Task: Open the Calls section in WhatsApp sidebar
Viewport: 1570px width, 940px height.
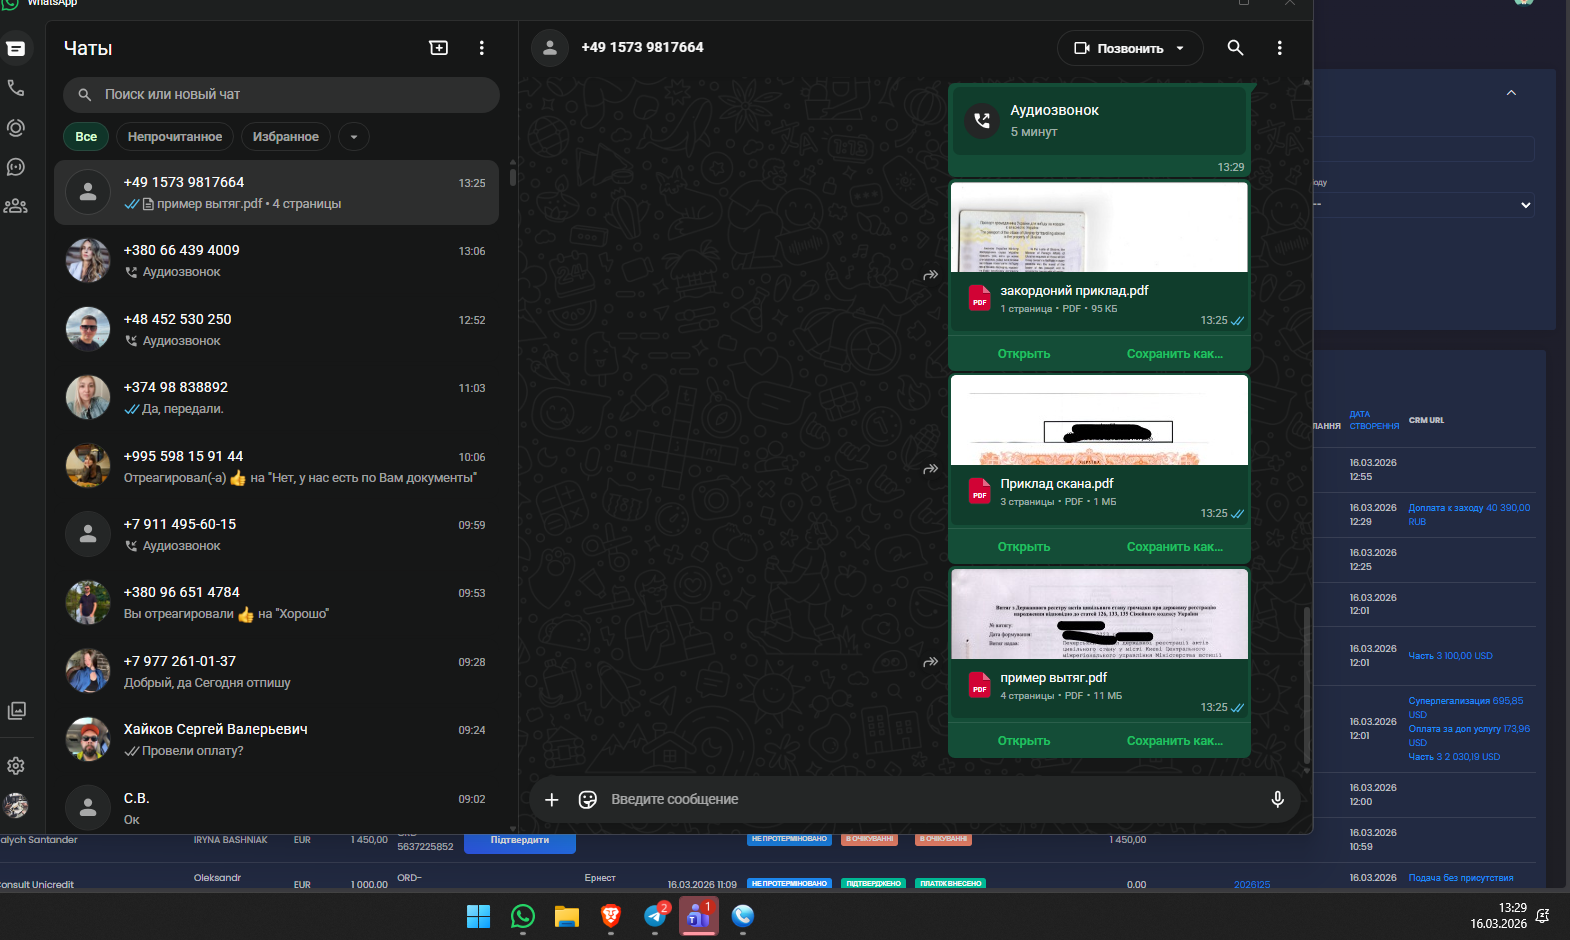Action: point(16,88)
